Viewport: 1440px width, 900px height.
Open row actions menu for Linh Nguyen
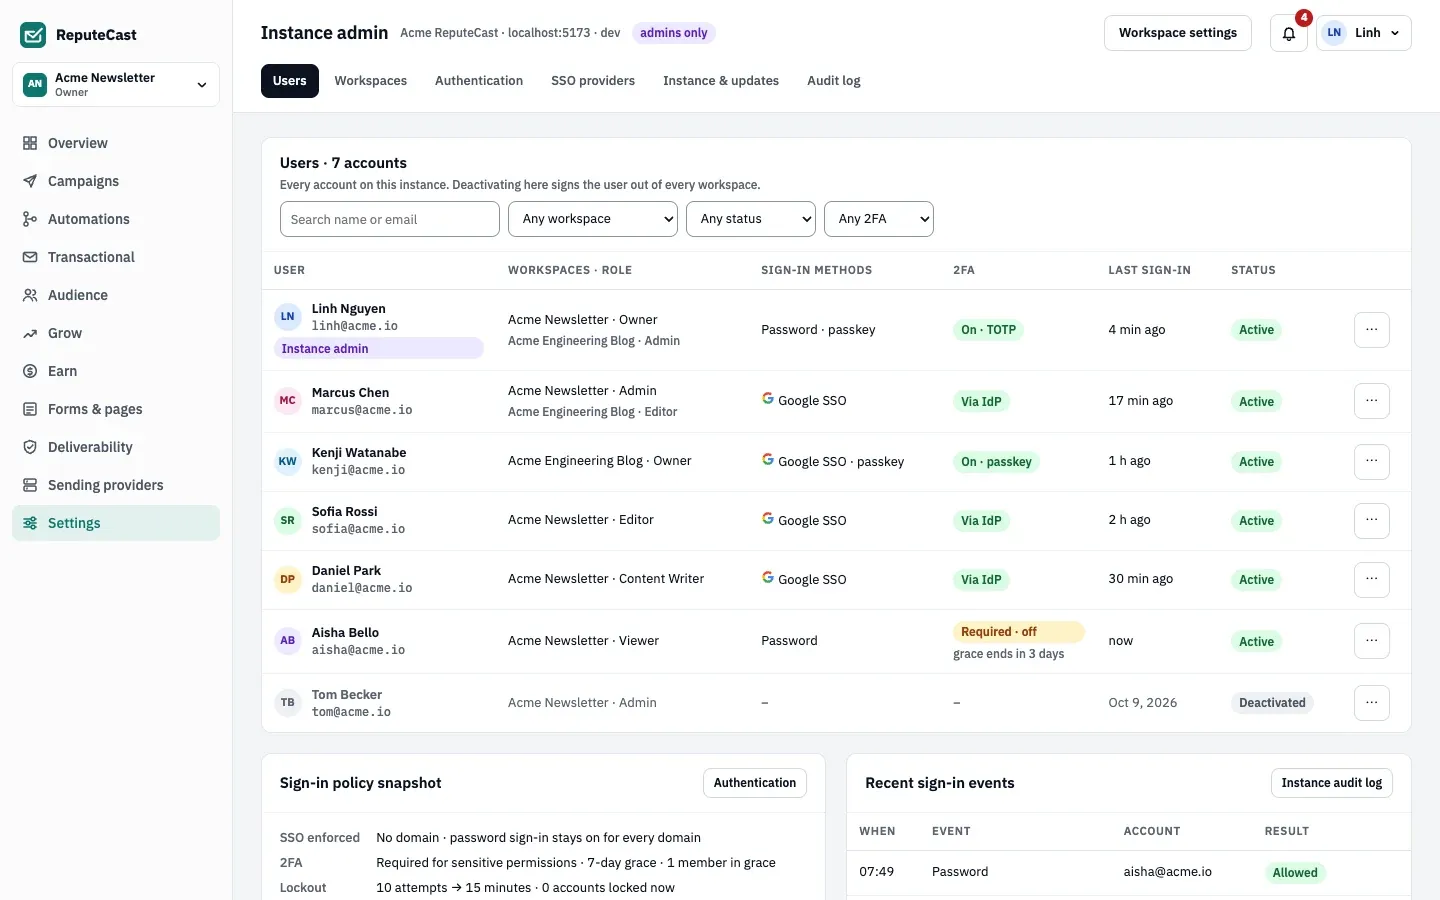click(1371, 330)
